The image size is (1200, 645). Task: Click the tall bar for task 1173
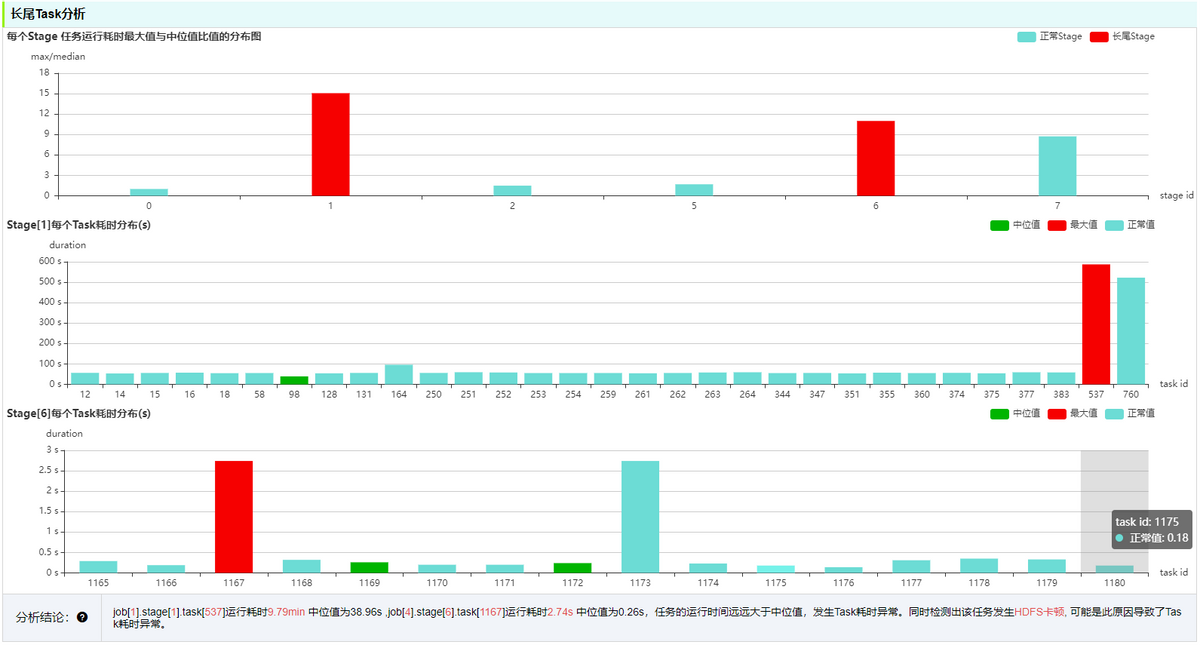tap(640, 517)
